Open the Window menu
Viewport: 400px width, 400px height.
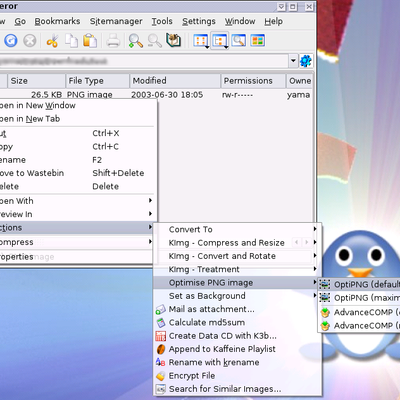coord(240,21)
